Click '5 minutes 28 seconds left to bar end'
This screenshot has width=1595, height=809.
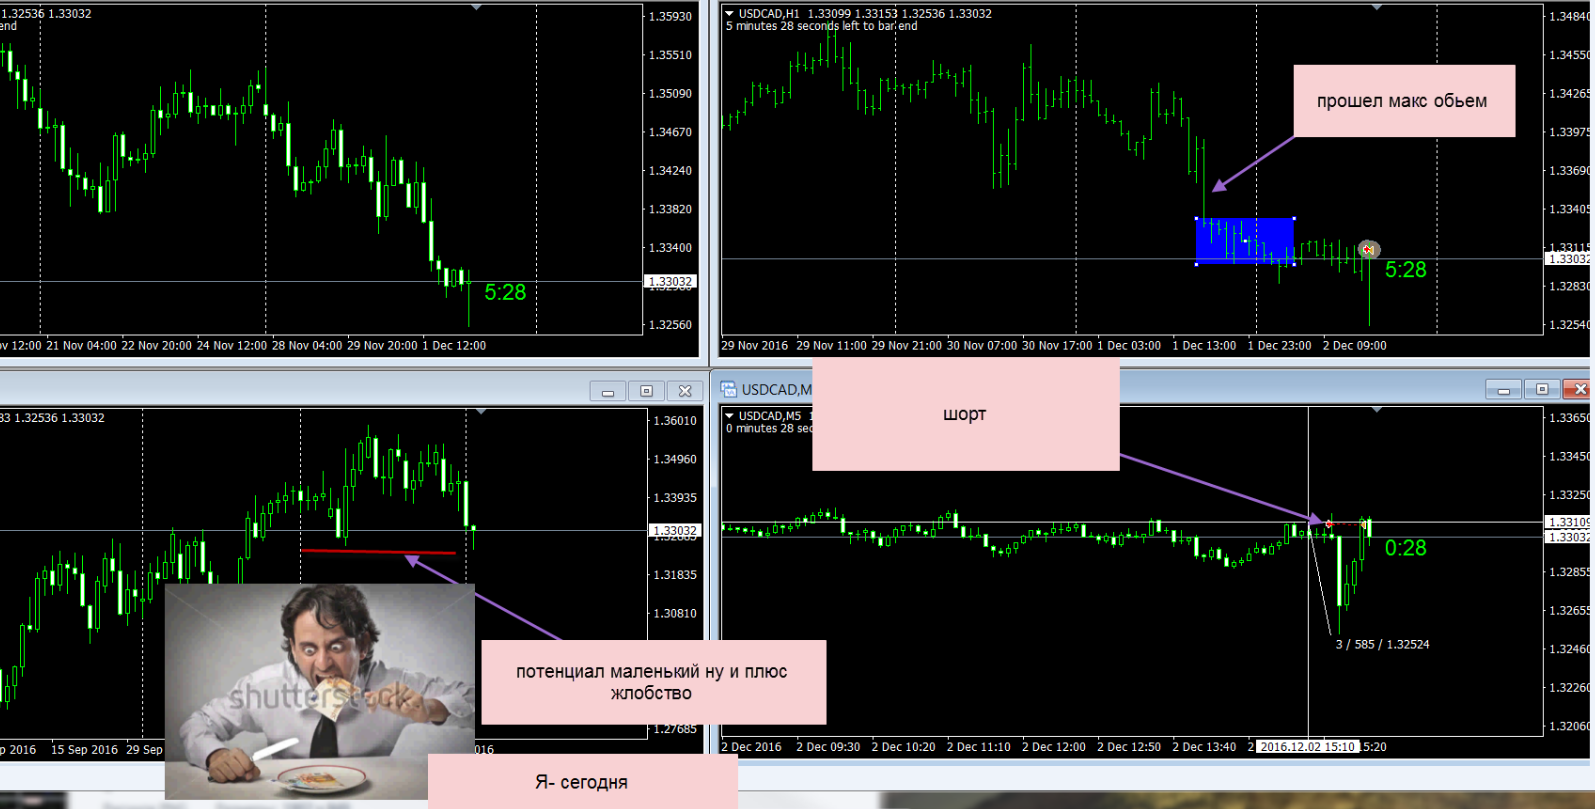[x=822, y=26]
